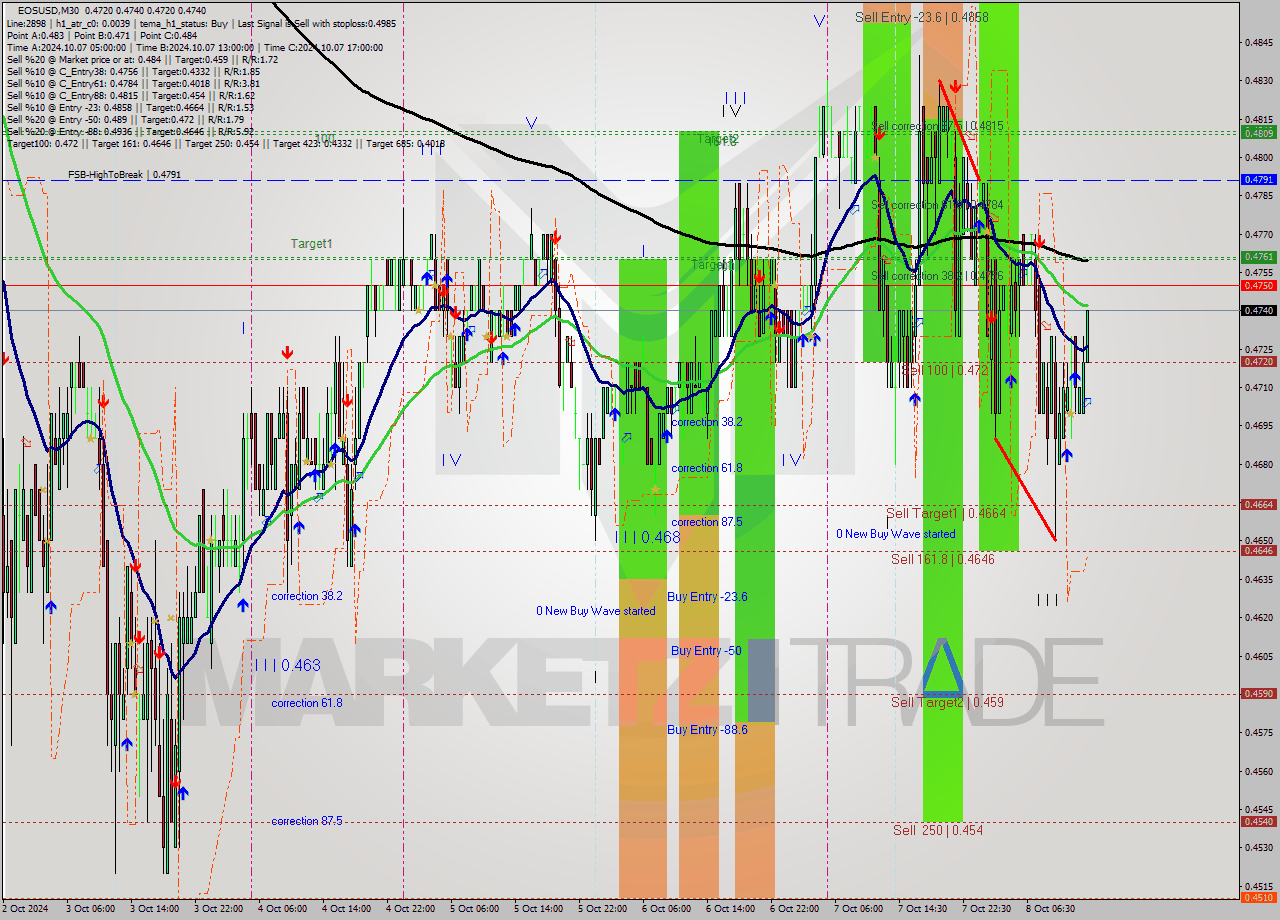Click the FSB-HighToBreak | 0.4791 label
Image resolution: width=1280 pixels, height=920 pixels.
pyautogui.click(x=125, y=175)
